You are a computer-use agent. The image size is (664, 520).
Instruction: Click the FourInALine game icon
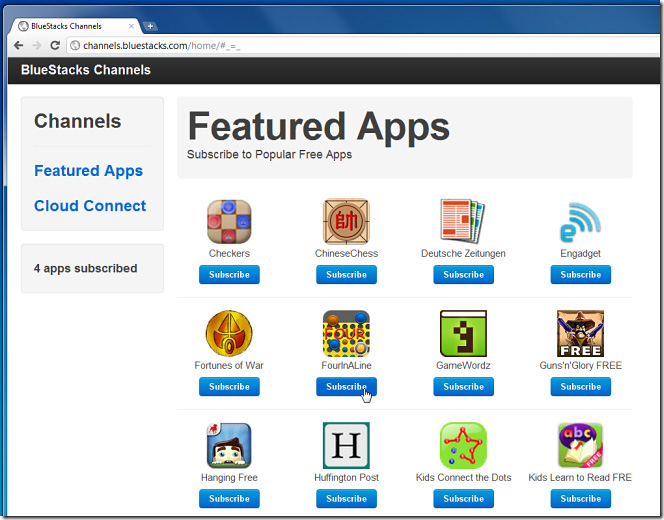click(x=346, y=333)
